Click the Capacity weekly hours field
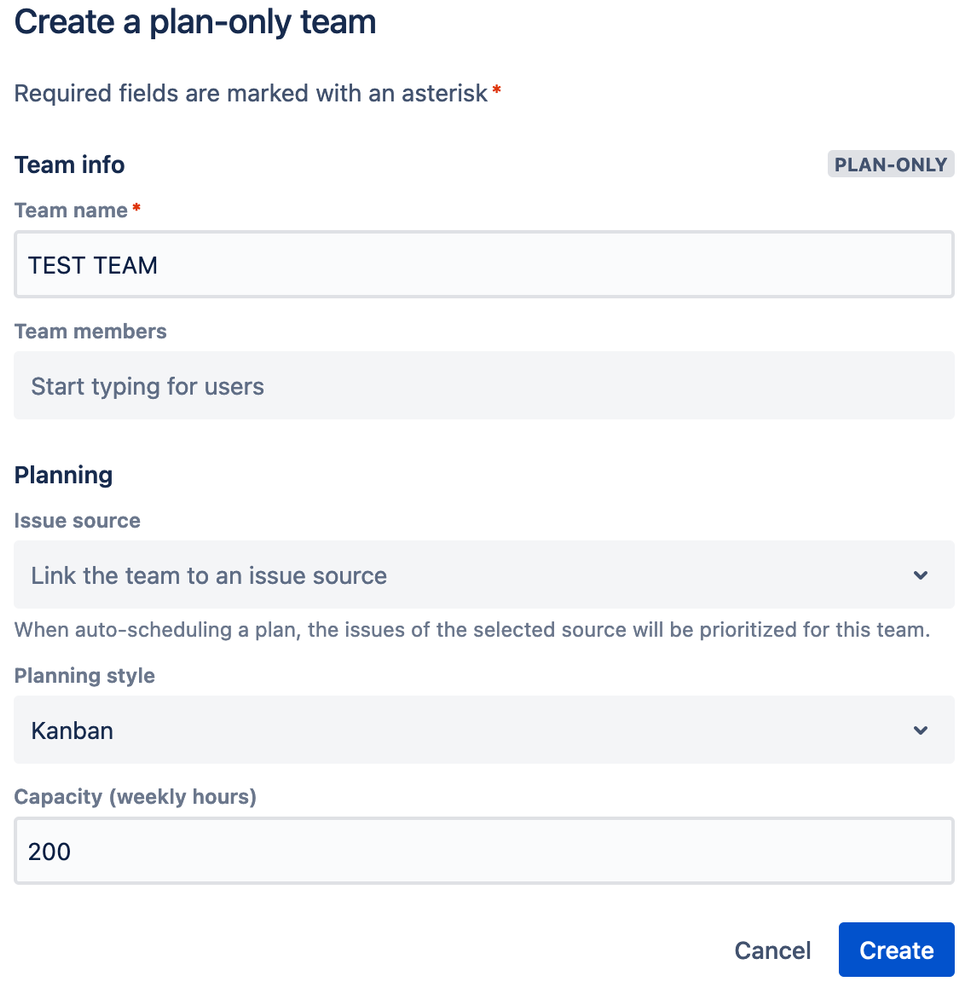 484,851
